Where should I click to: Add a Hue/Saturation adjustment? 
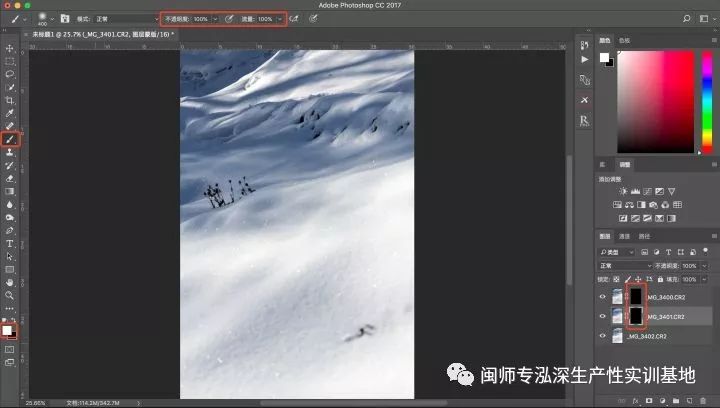click(x=617, y=205)
